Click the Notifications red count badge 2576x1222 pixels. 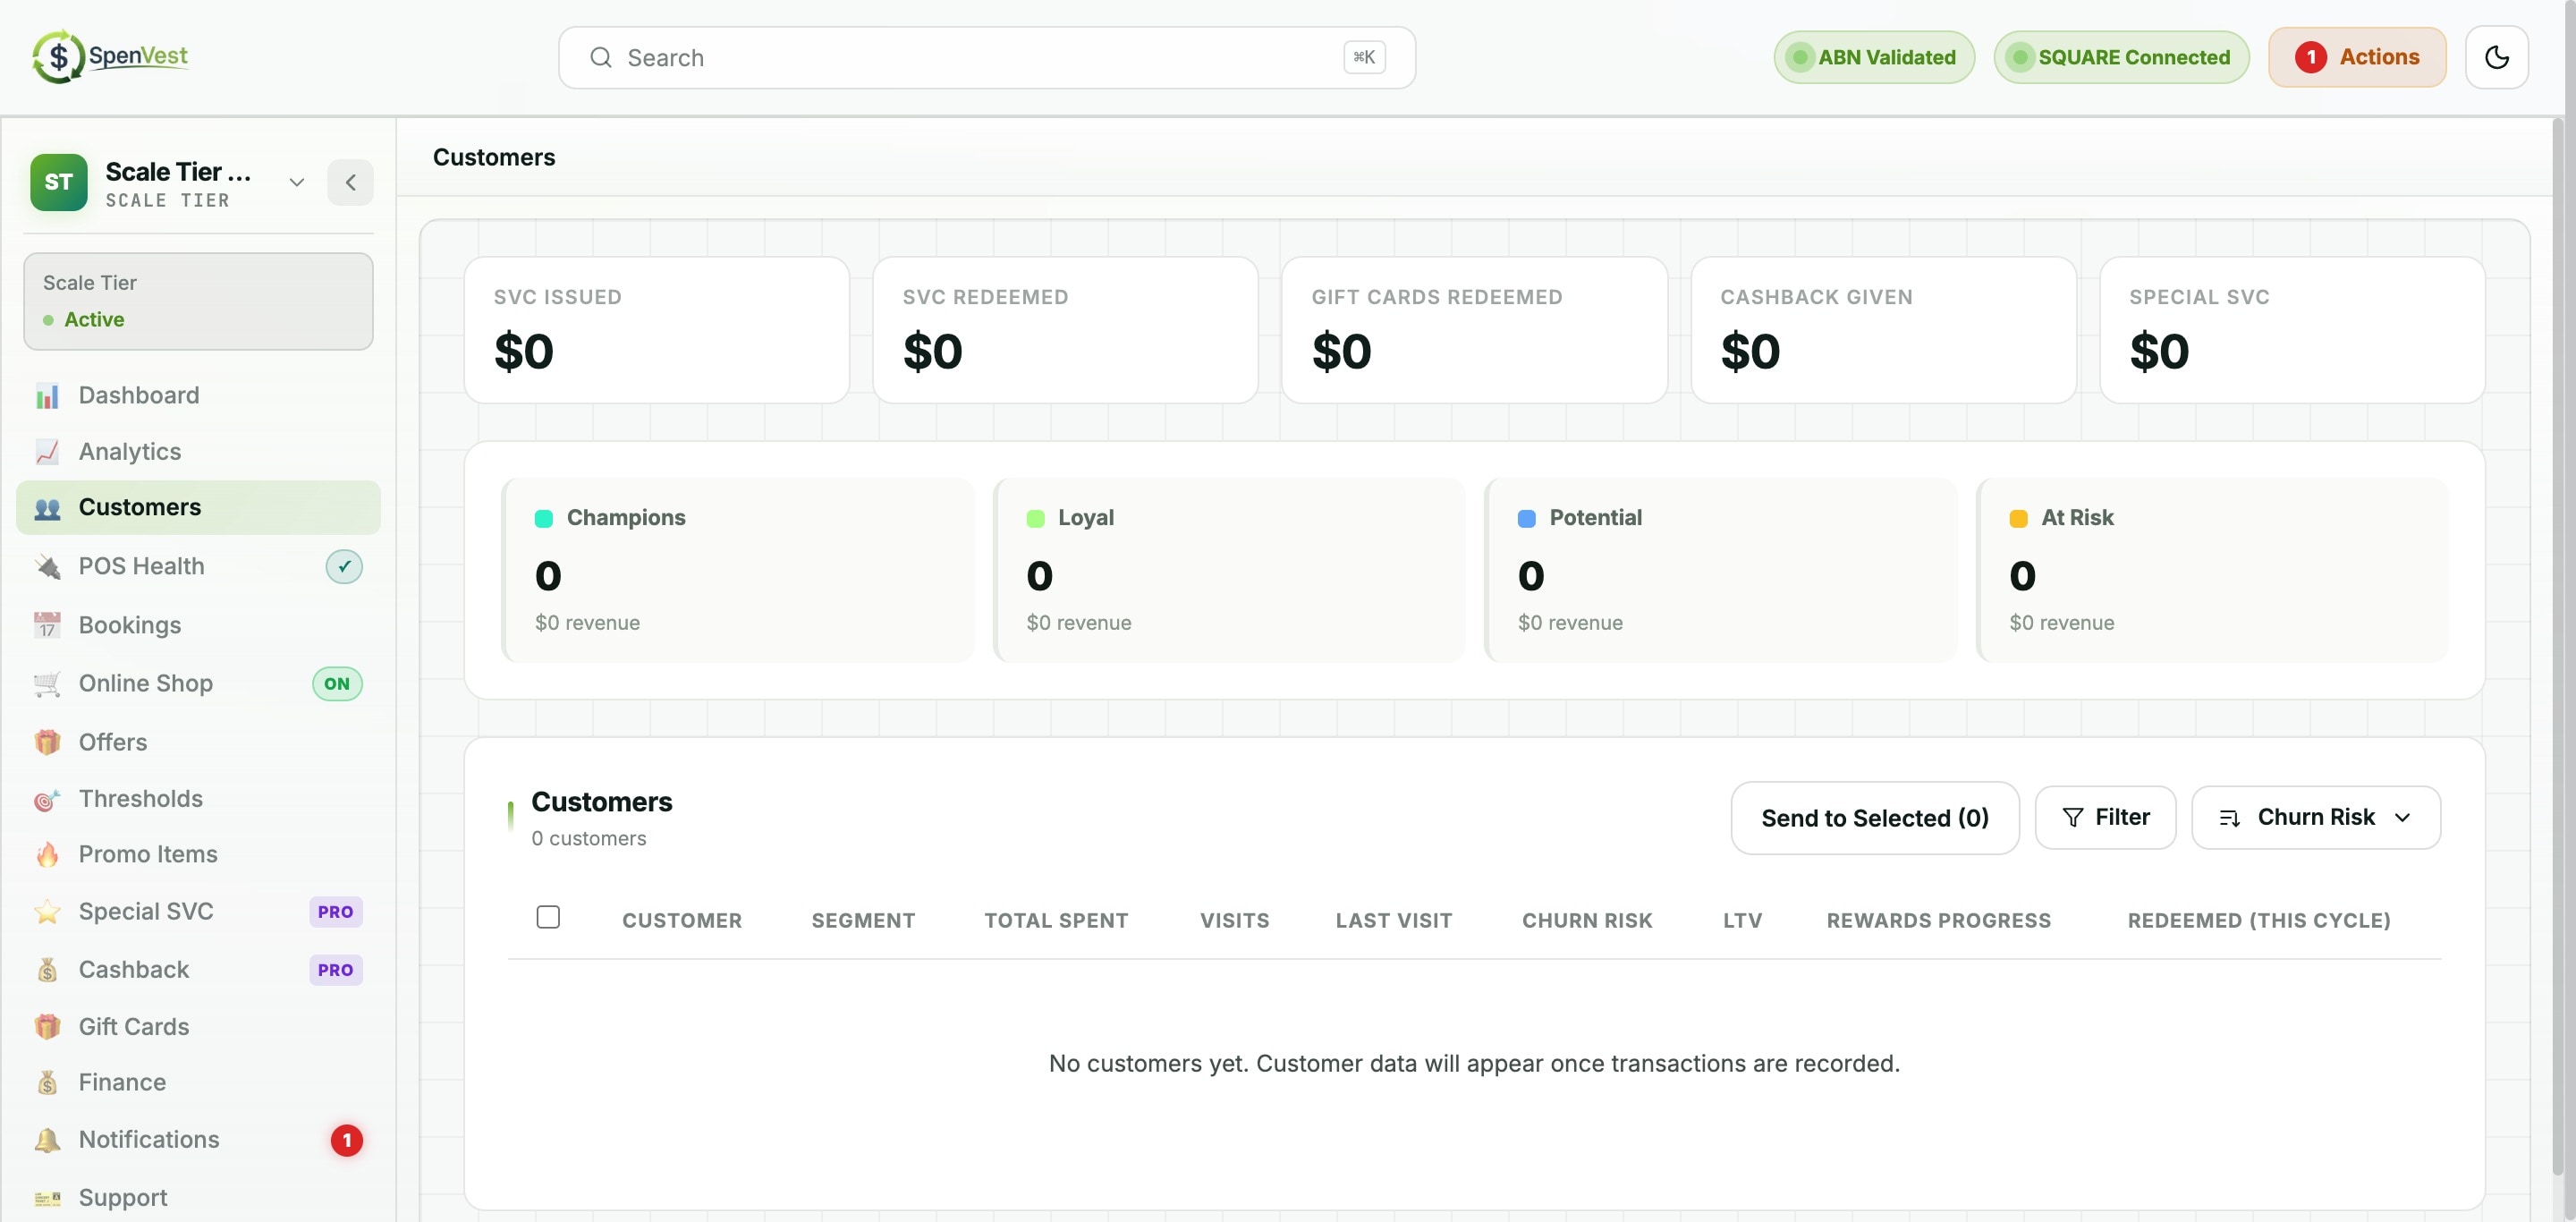[x=347, y=1140]
